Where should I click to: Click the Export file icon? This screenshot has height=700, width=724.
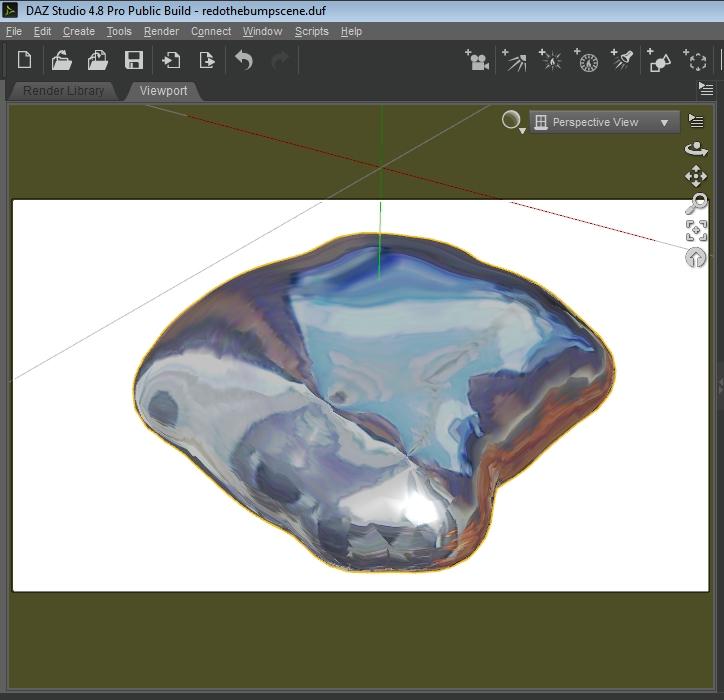click(x=207, y=60)
